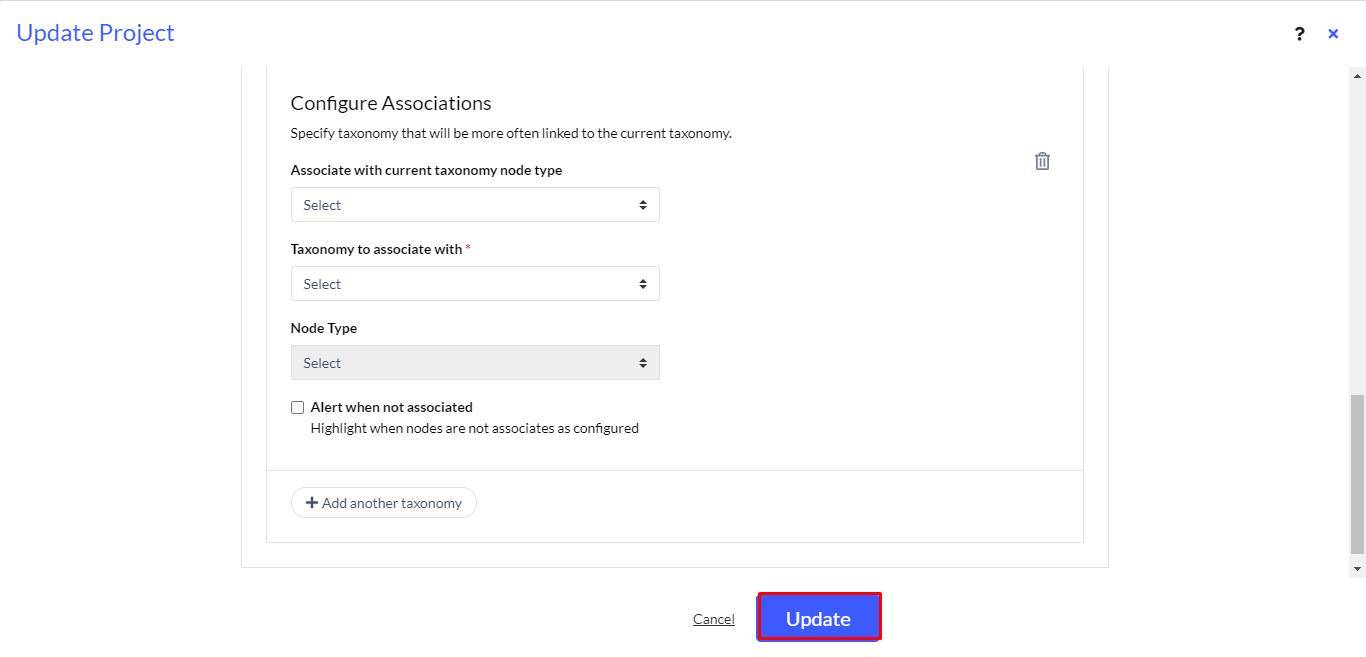The height and width of the screenshot is (657, 1366).
Task: Click the plus icon in Add another taxonomy
Action: click(311, 502)
